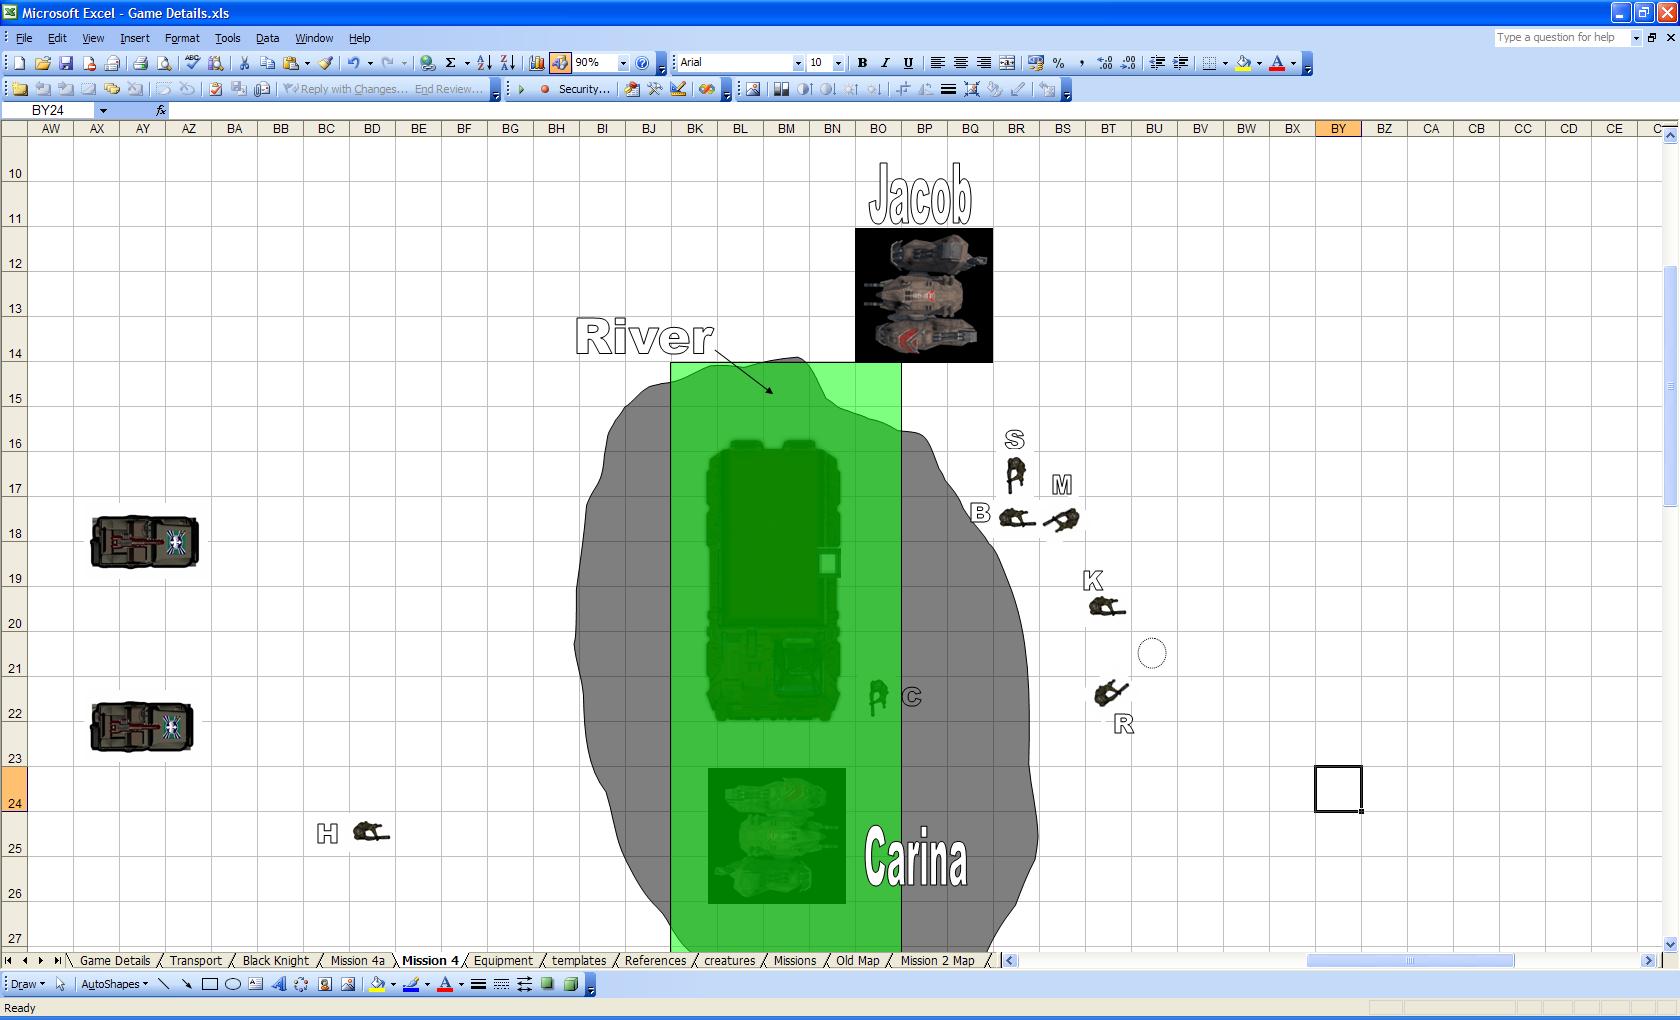The width and height of the screenshot is (1680, 1020).
Task: Open the Insert menu
Action: pyautogui.click(x=134, y=38)
